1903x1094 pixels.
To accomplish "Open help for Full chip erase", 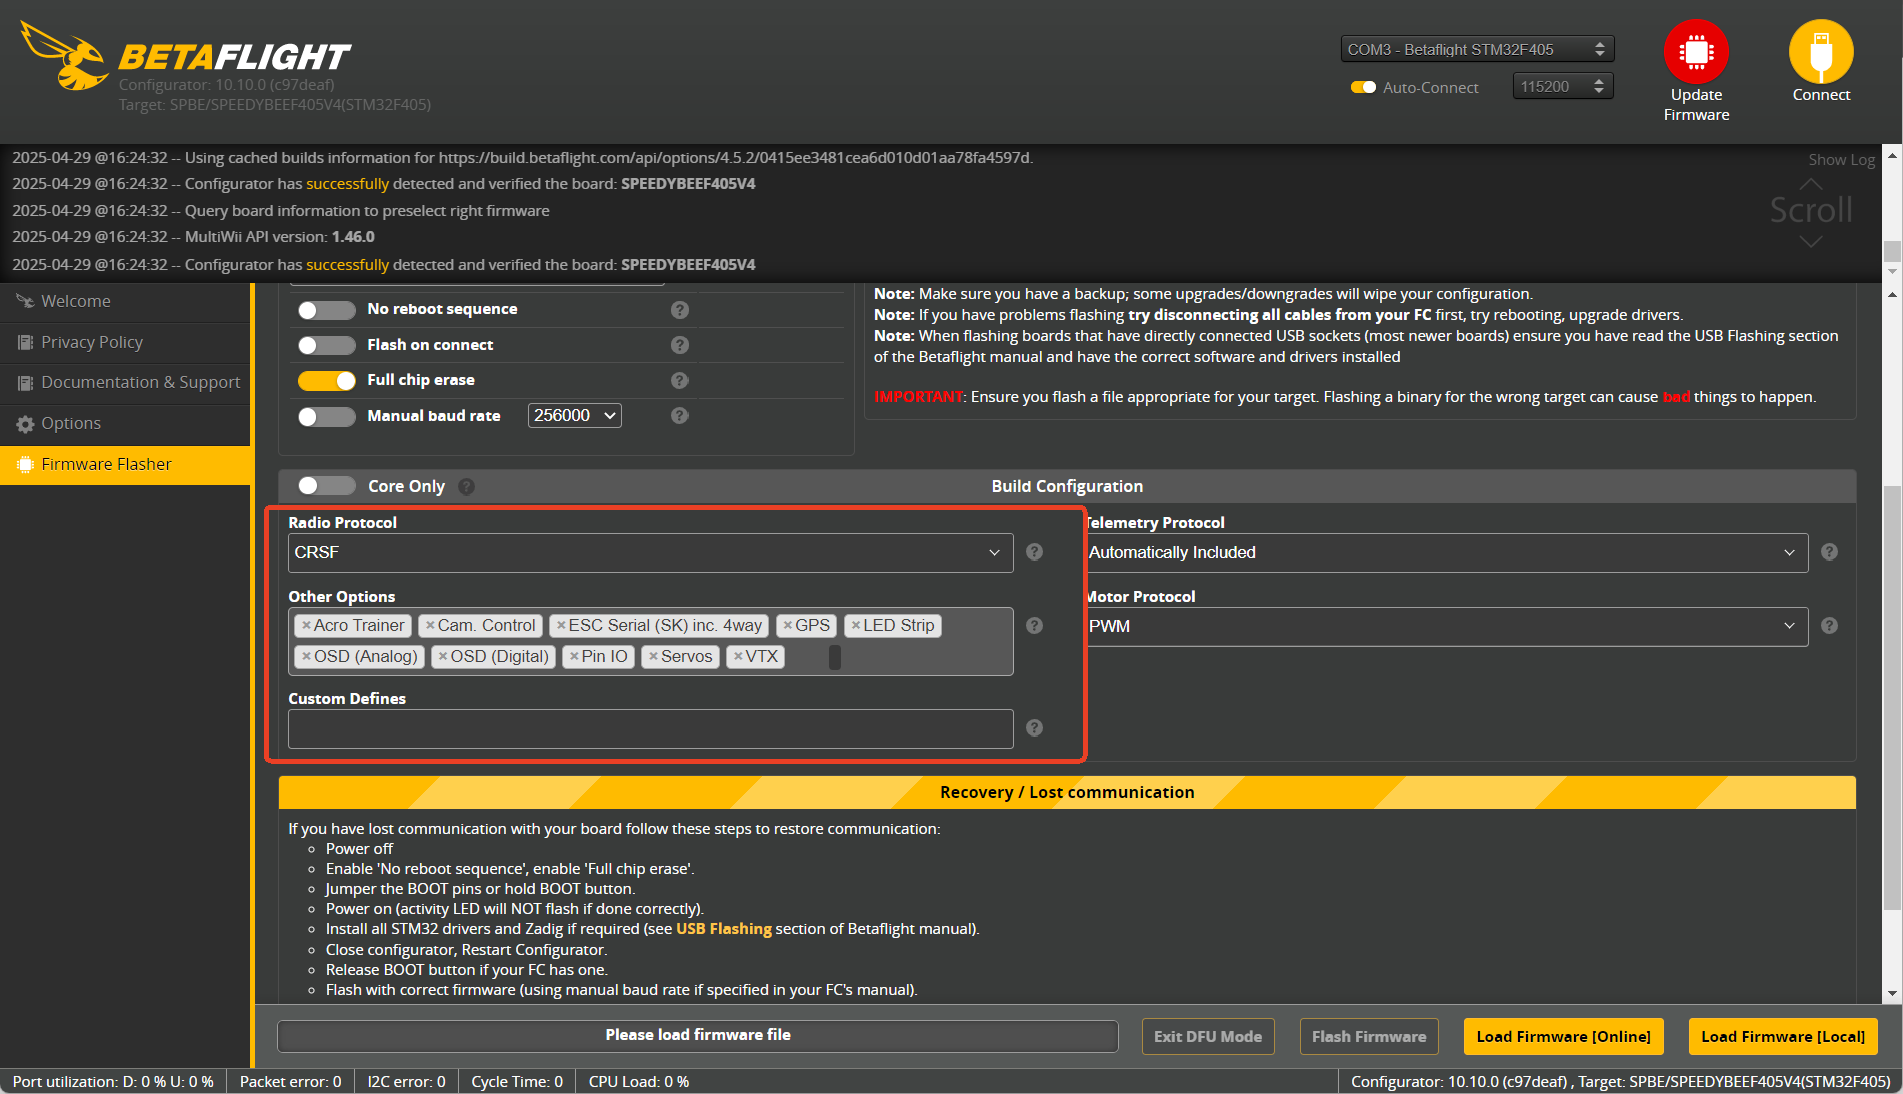I will click(x=680, y=380).
